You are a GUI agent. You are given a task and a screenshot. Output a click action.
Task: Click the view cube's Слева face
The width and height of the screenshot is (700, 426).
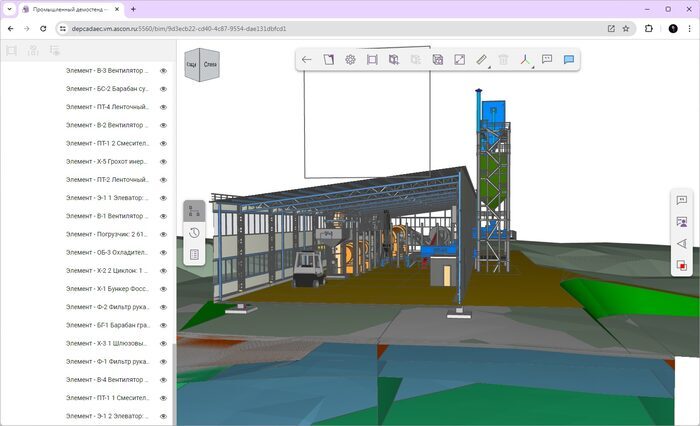(x=210, y=65)
